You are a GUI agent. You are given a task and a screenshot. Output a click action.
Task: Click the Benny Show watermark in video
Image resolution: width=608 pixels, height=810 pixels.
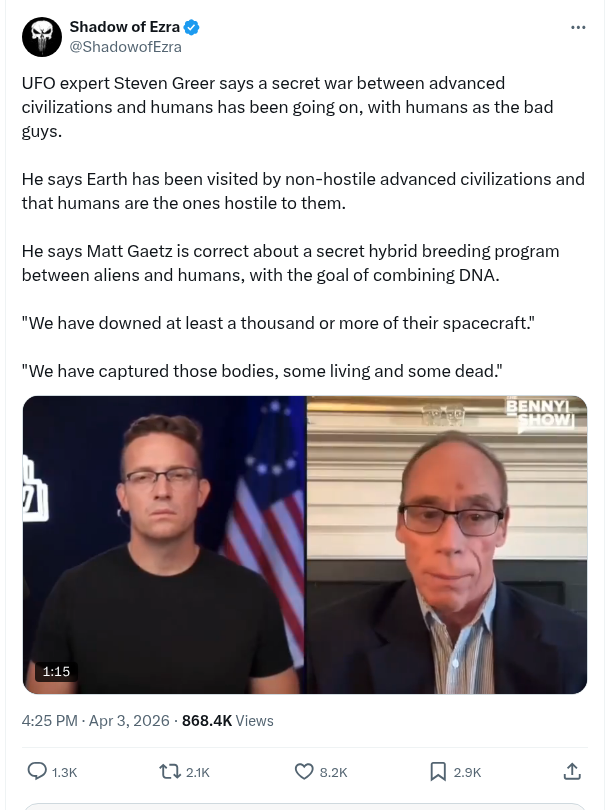tap(540, 413)
